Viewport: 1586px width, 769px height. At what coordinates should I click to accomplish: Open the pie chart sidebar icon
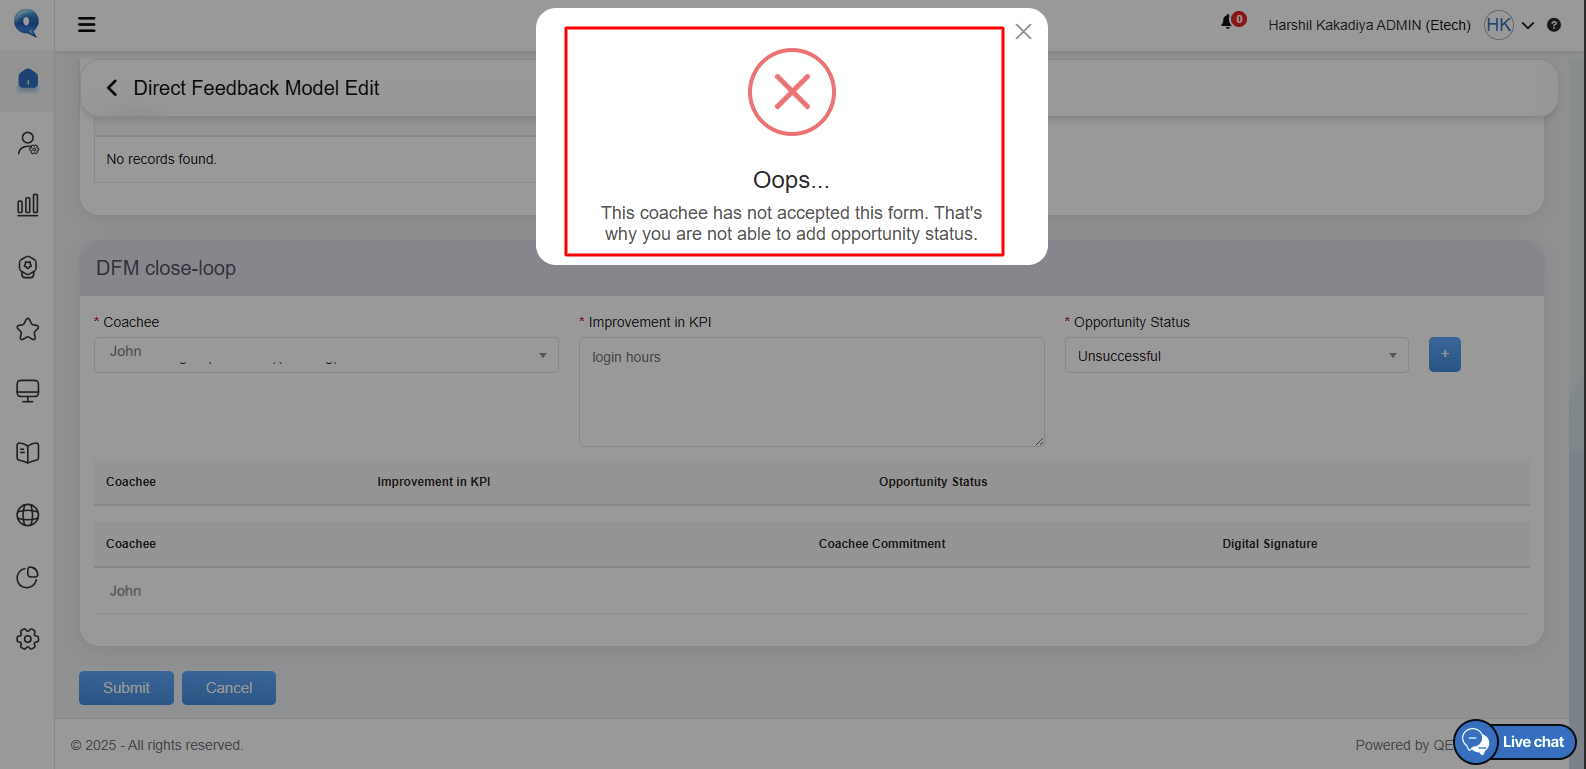coord(28,577)
